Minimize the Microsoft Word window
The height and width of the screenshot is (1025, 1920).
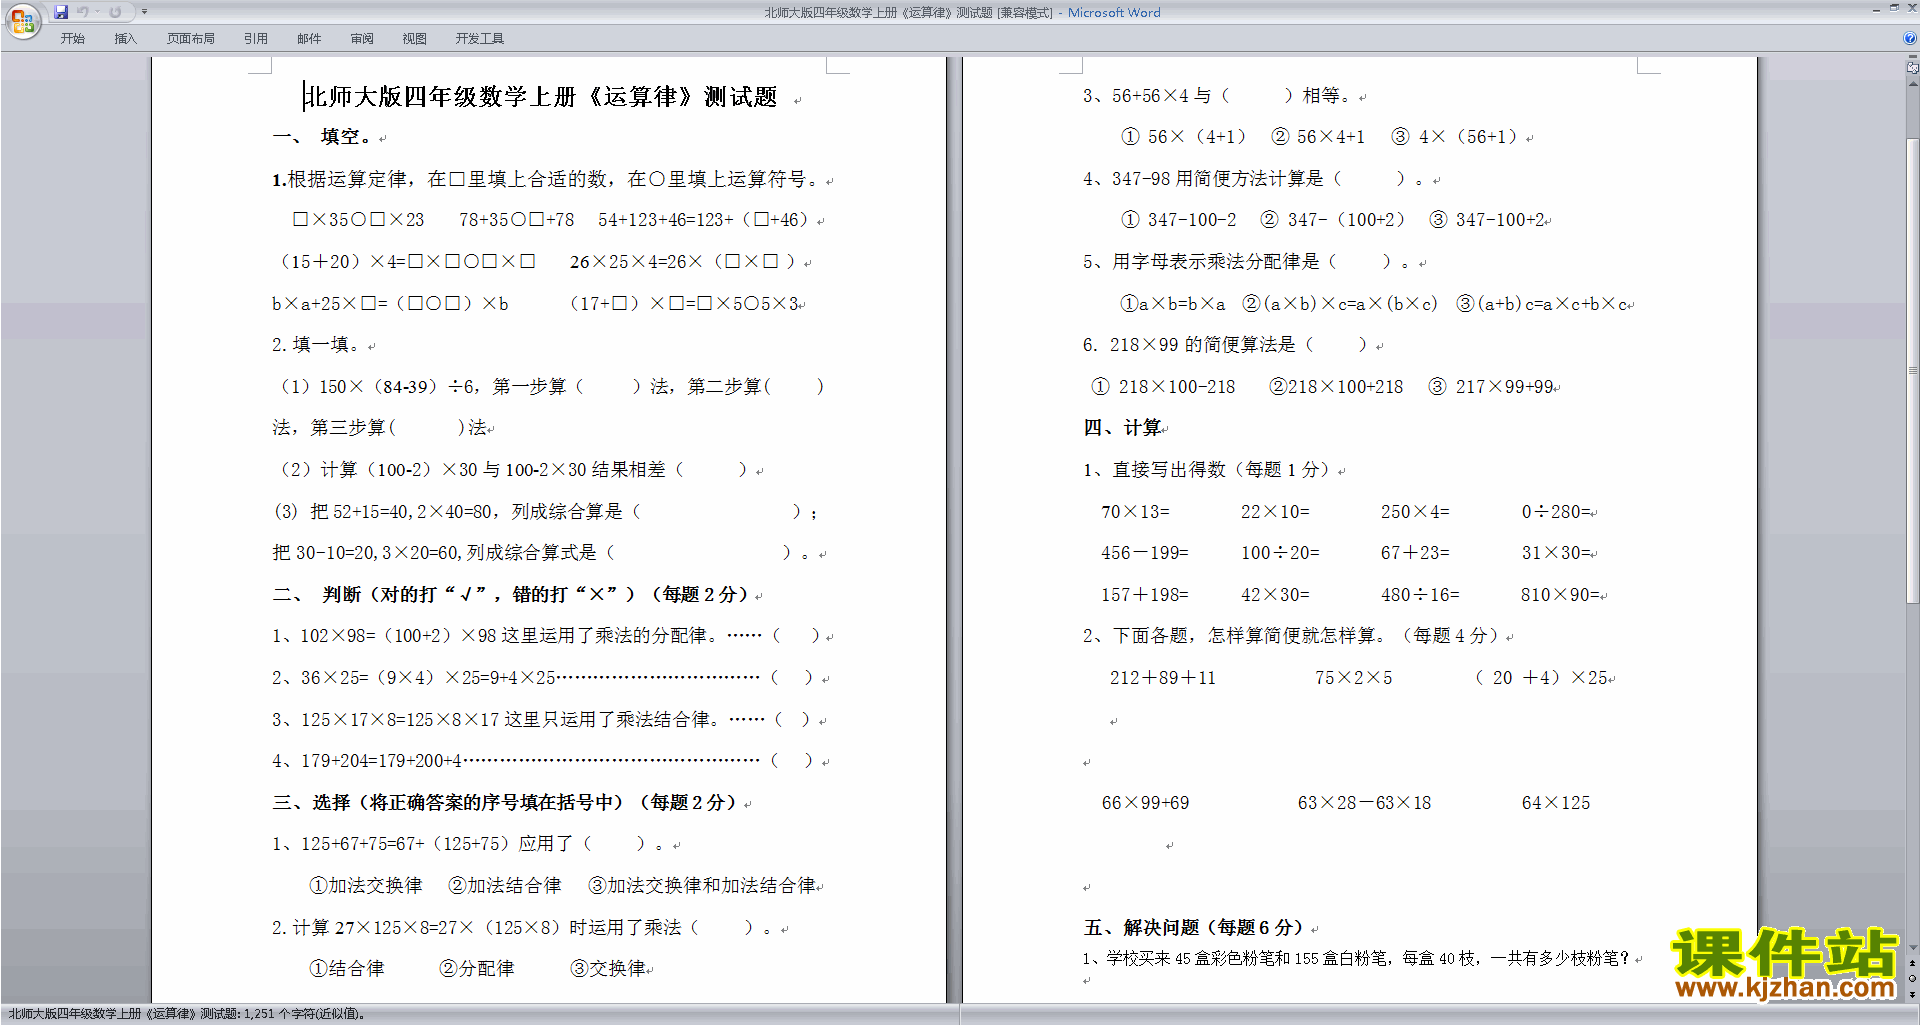pyautogui.click(x=1876, y=9)
